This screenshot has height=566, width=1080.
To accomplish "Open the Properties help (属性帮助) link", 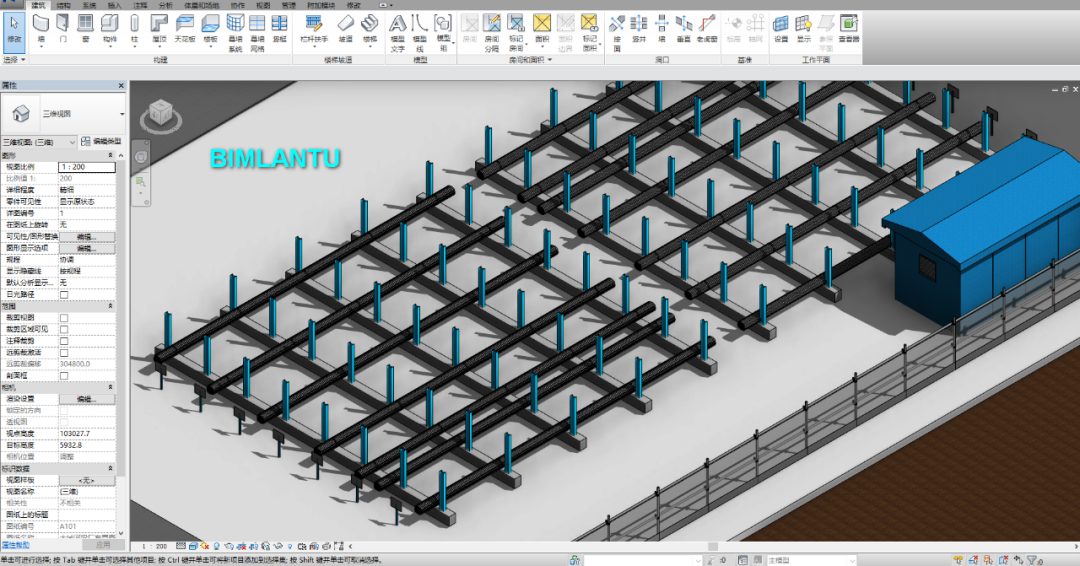I will pyautogui.click(x=15, y=545).
